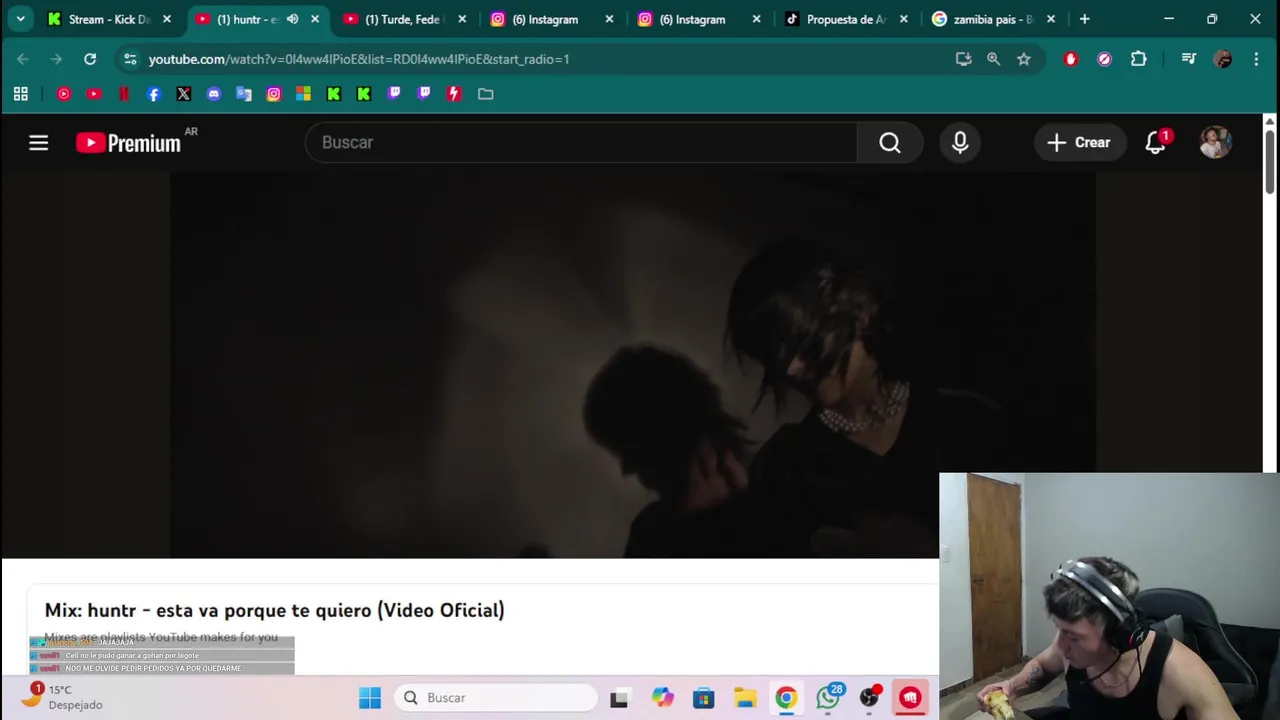1280x720 pixels.
Task: Open the purple circle-slash extension icon
Action: pos(1104,59)
